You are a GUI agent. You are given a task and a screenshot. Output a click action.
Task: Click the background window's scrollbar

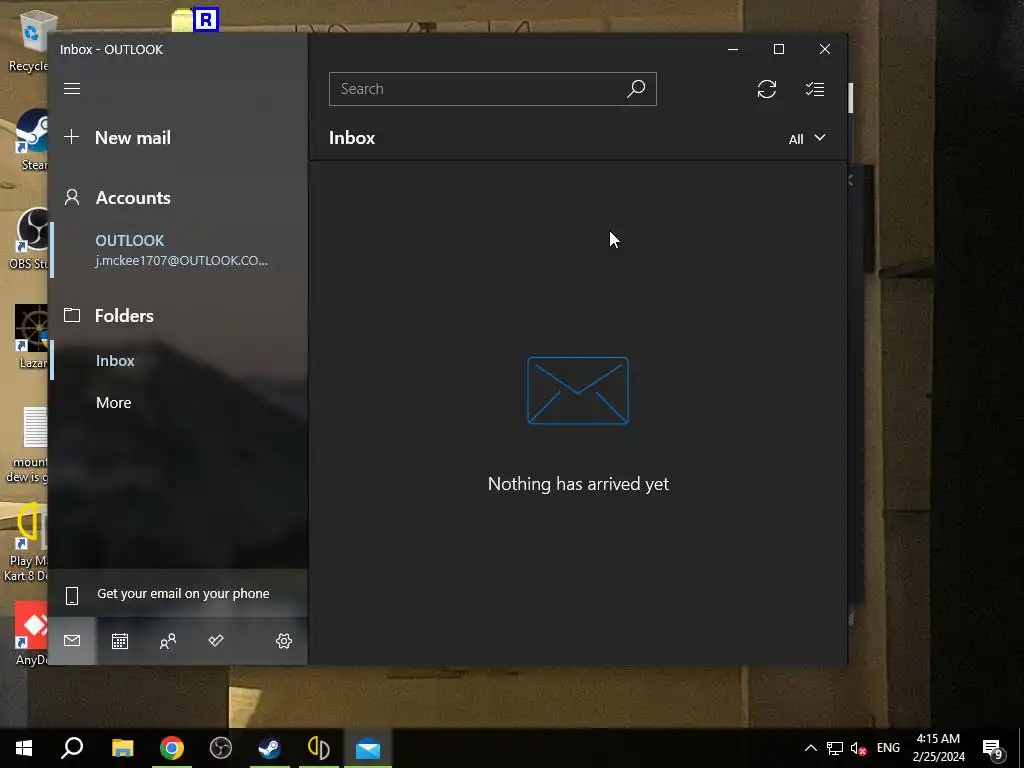(x=851, y=98)
